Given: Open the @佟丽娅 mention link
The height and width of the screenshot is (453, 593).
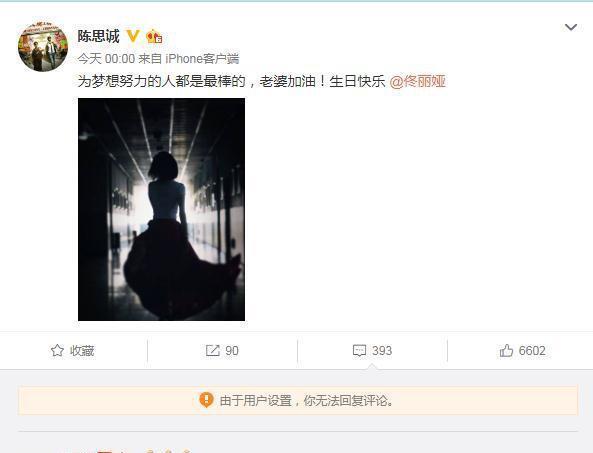Looking at the screenshot, I should tap(418, 81).
